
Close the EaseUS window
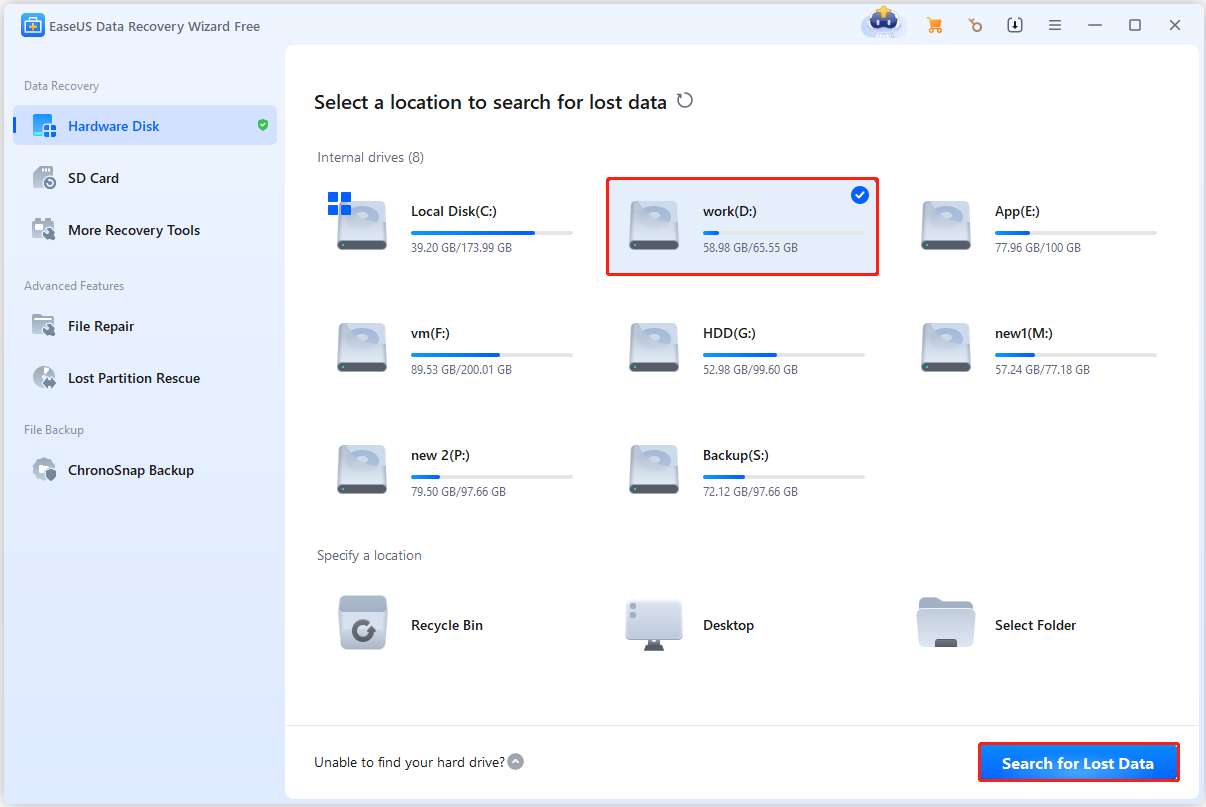tap(1175, 26)
